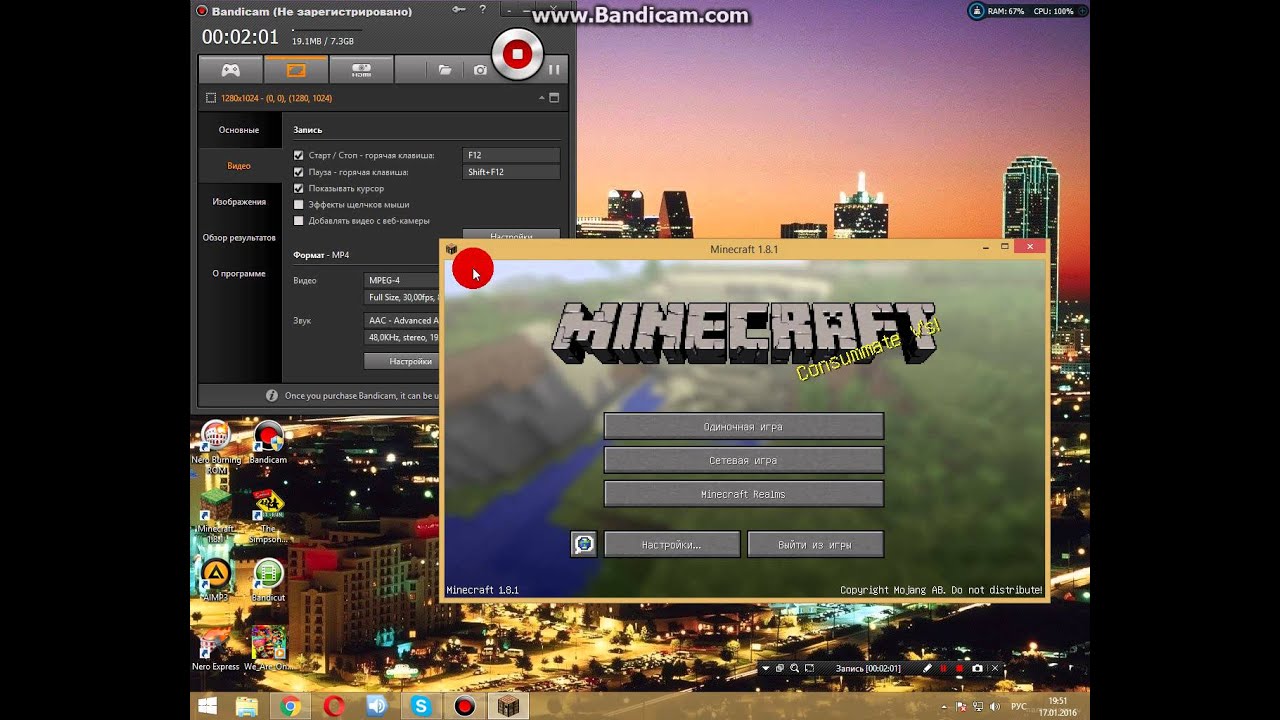Toggle the capture area window icon
The image size is (1280, 720).
(554, 98)
